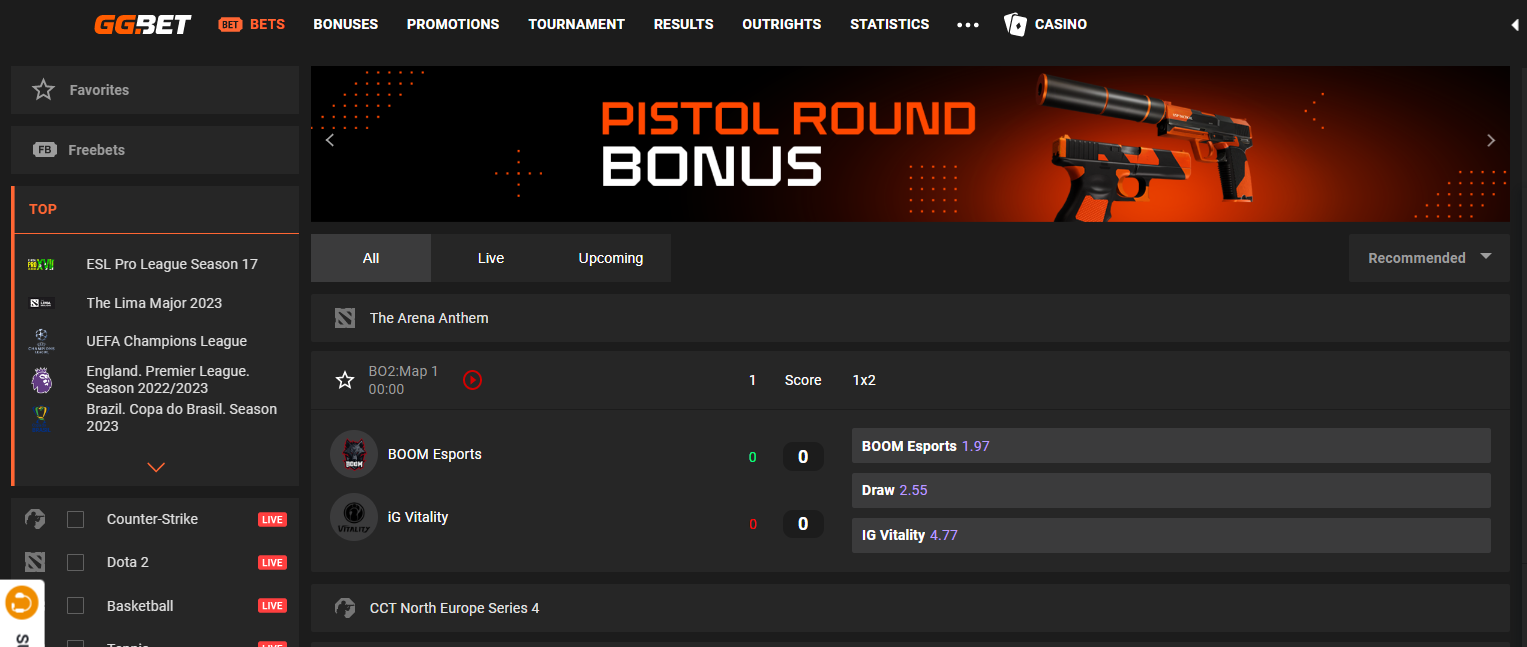The width and height of the screenshot is (1527, 647).
Task: Click the CS icon beside CCT North Europe Series 4
Action: pyautogui.click(x=345, y=608)
